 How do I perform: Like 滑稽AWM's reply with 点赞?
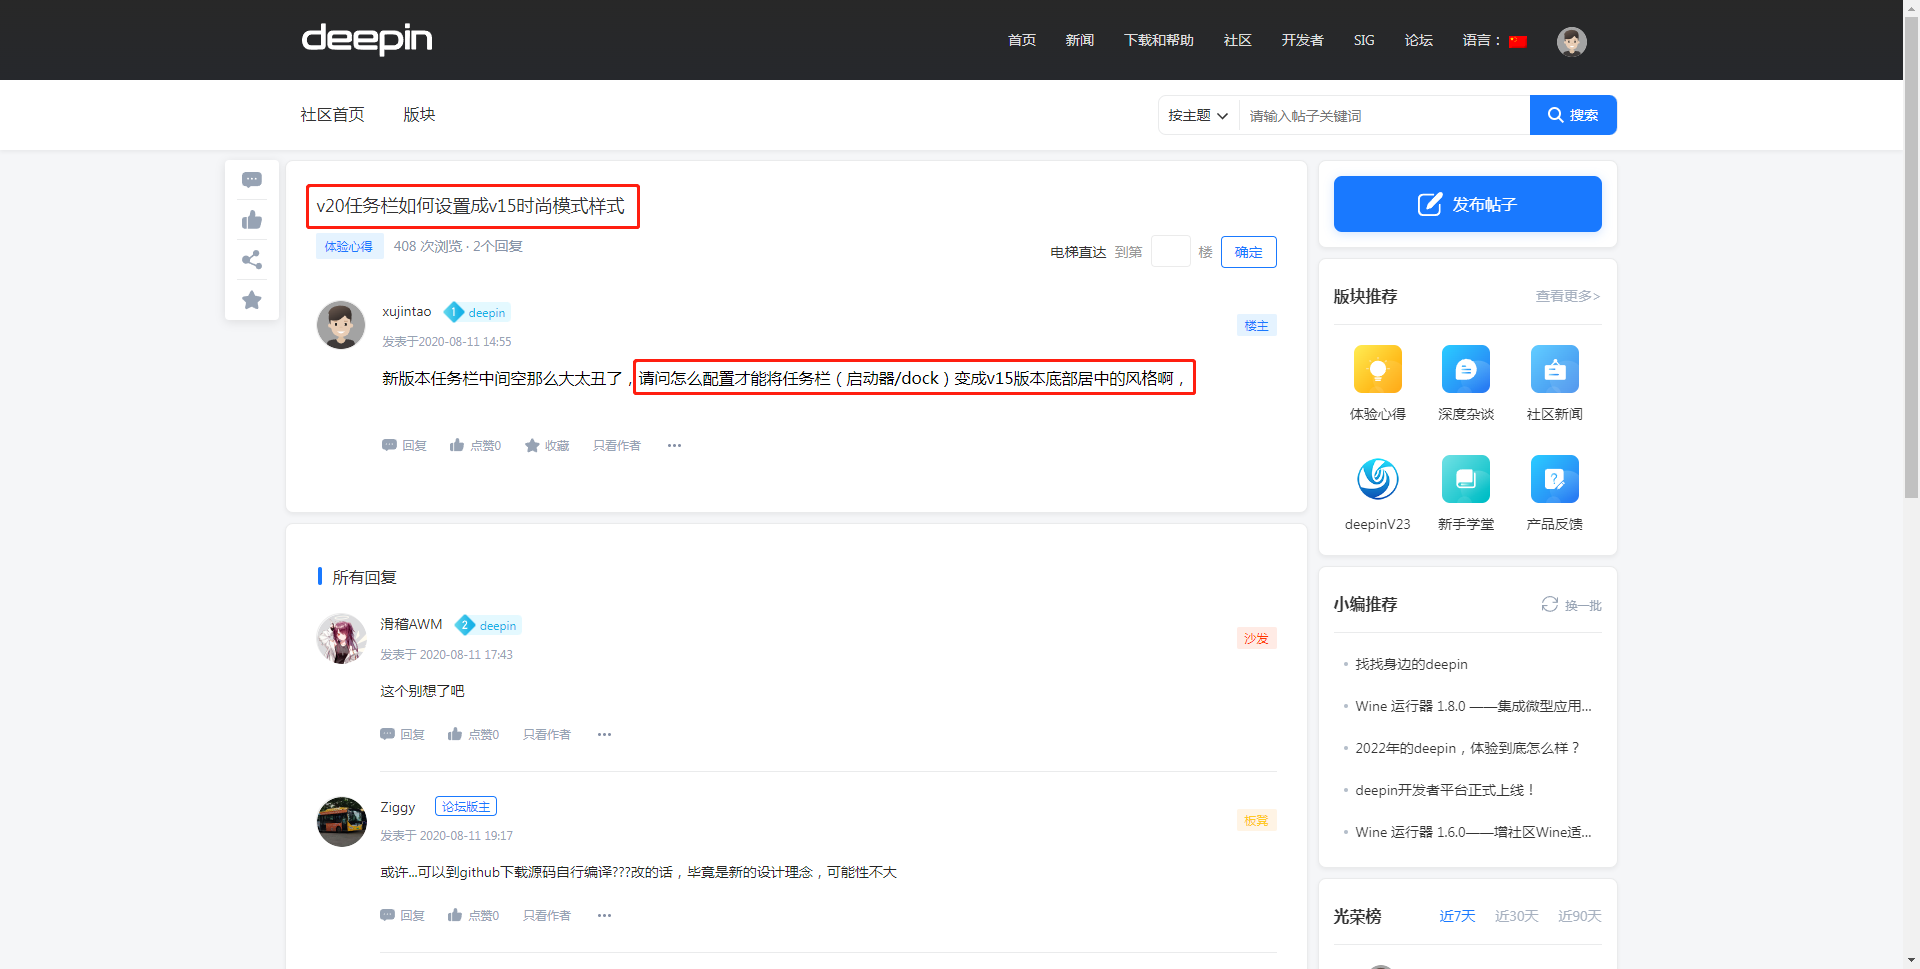(x=473, y=735)
